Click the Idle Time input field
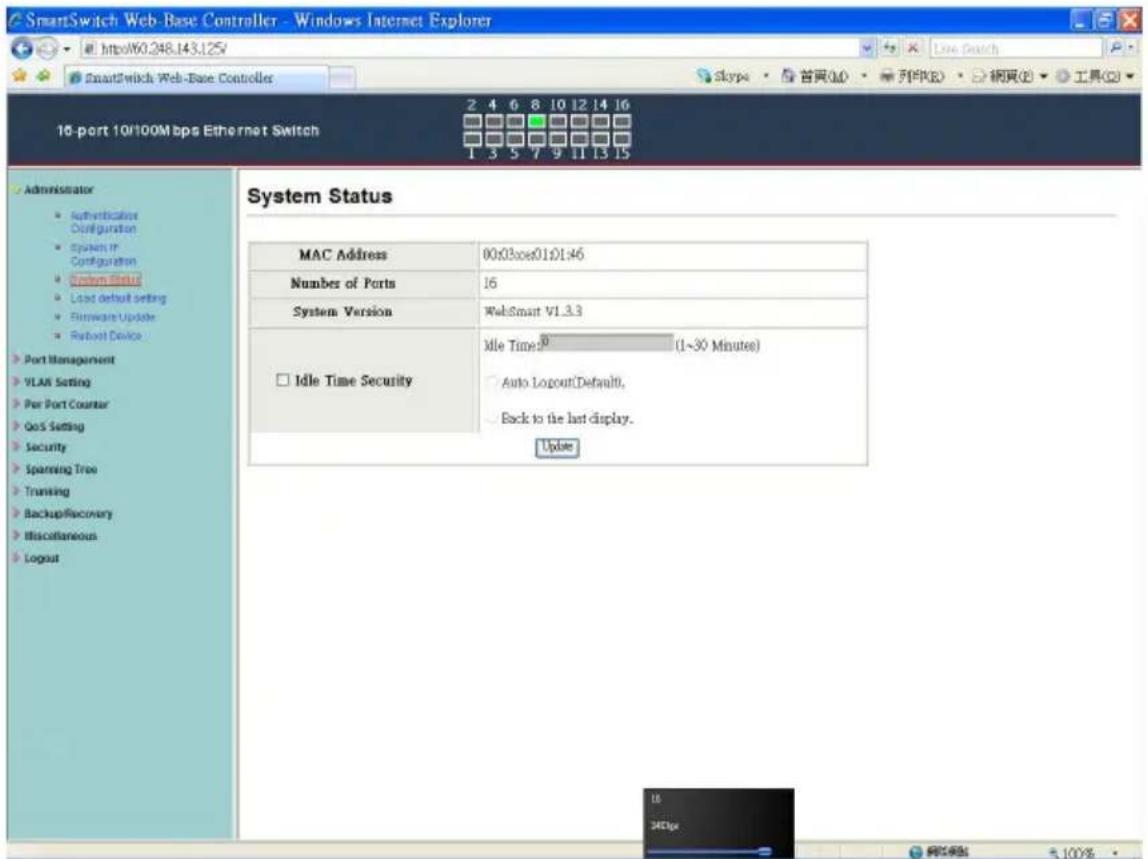This screenshot has width=1148, height=859. (x=606, y=343)
